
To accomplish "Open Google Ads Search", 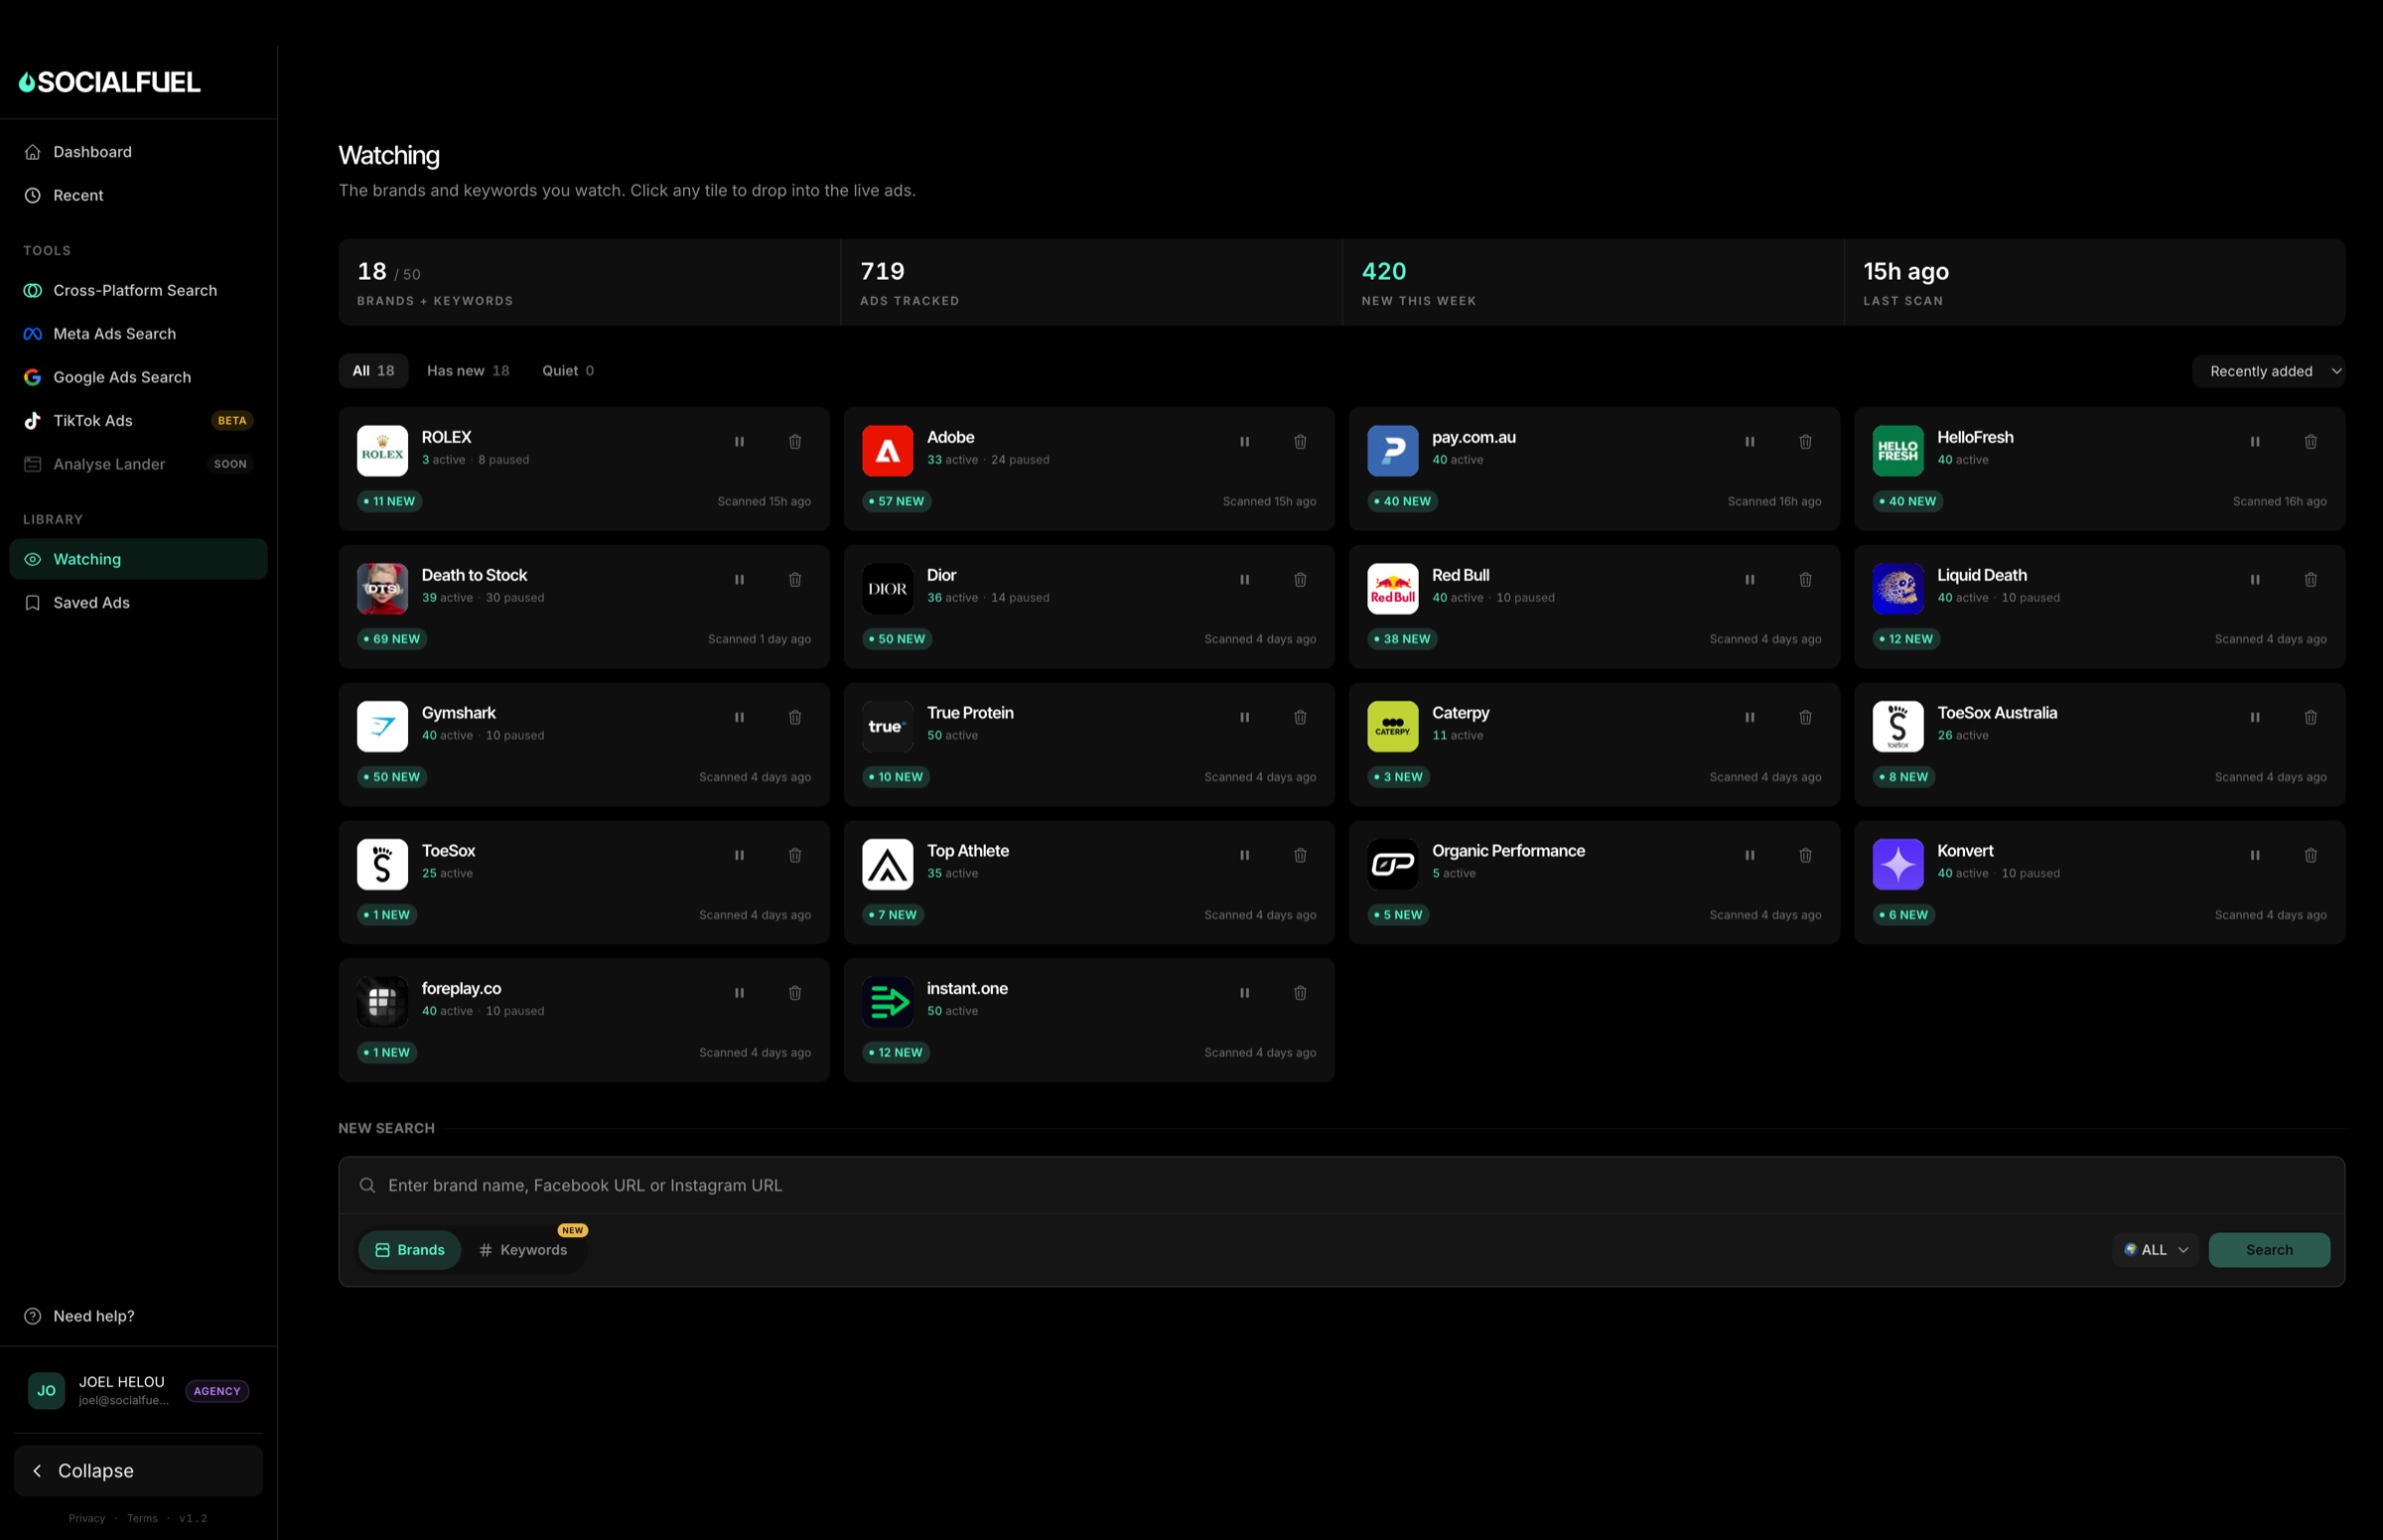I will coord(138,378).
